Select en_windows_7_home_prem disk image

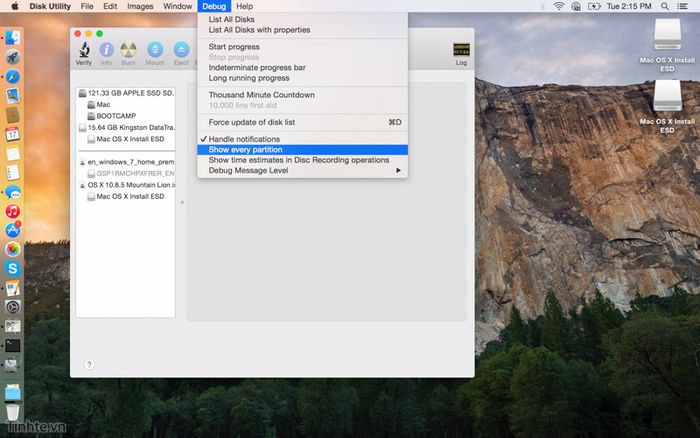pyautogui.click(x=126, y=162)
